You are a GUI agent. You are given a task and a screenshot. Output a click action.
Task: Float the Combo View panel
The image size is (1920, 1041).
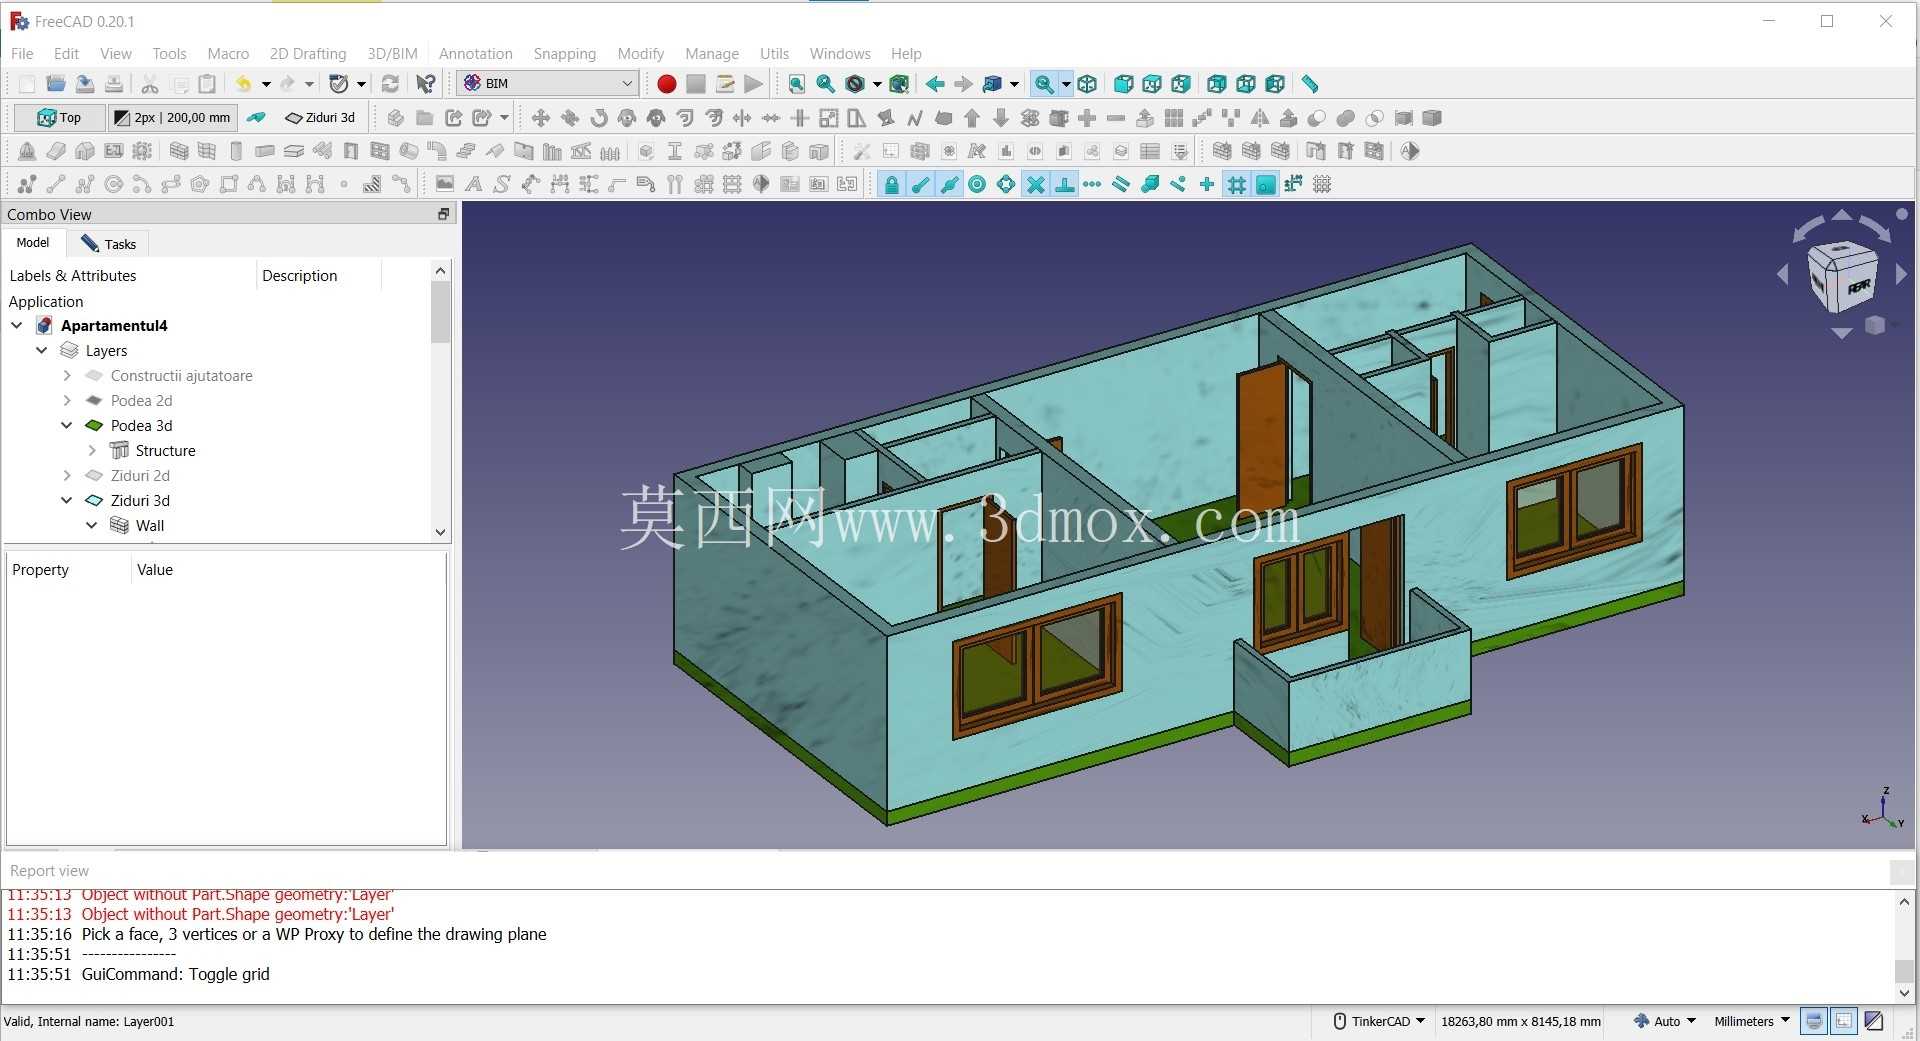click(444, 214)
